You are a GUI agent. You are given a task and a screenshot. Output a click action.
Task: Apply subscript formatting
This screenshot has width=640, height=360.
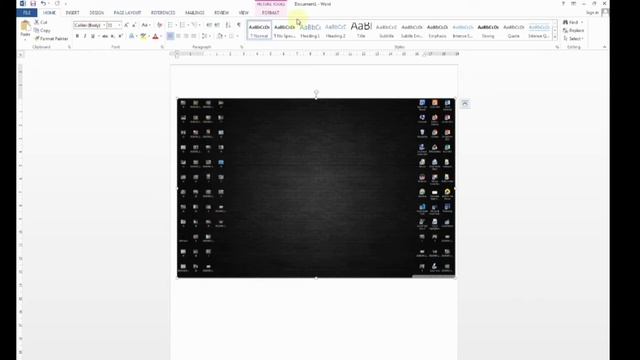[113, 36]
